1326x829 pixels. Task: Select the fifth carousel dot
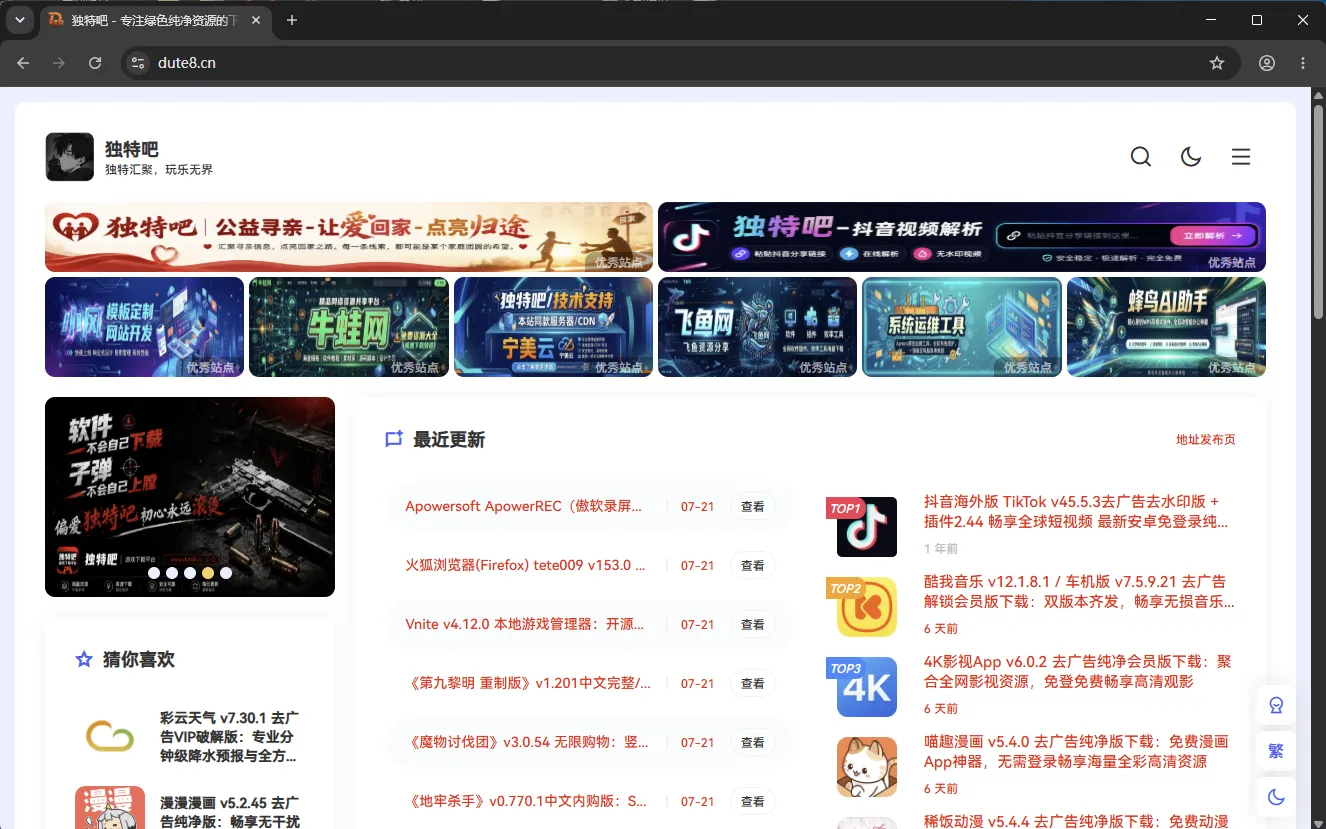coord(226,573)
